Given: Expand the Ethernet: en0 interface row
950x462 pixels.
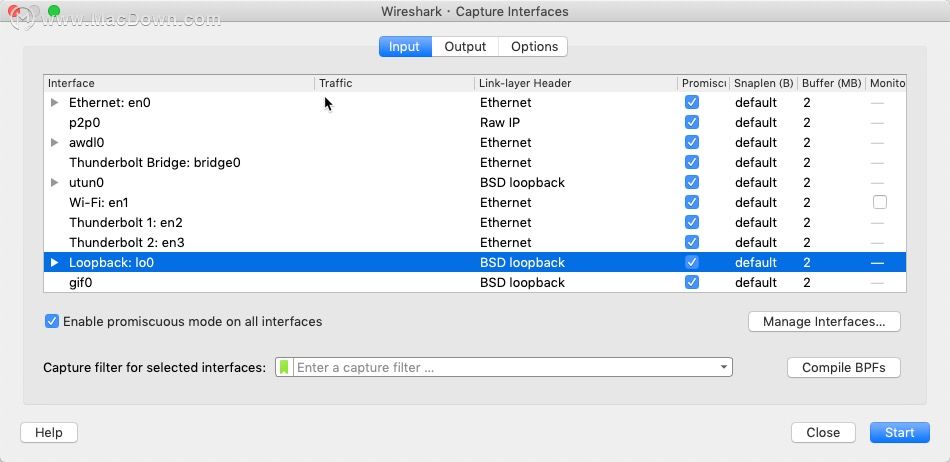Looking at the screenshot, I should tap(55, 102).
